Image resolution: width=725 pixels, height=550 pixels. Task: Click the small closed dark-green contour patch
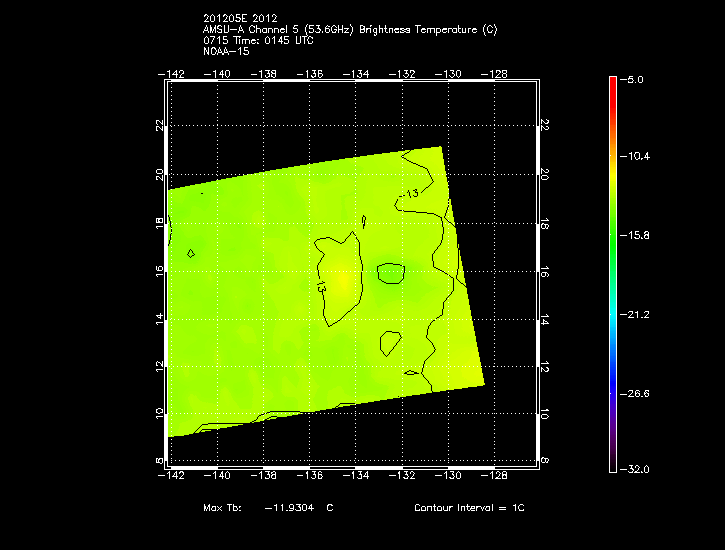[391, 272]
